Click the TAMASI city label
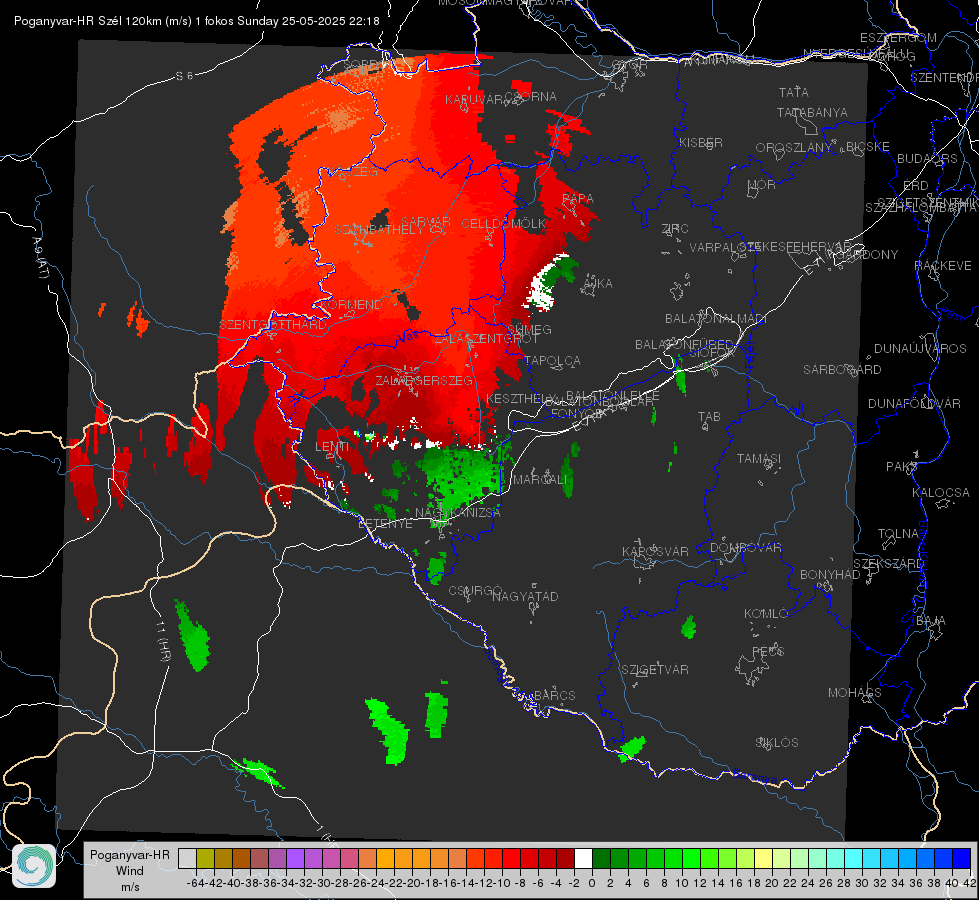979x900 pixels. [x=759, y=458]
